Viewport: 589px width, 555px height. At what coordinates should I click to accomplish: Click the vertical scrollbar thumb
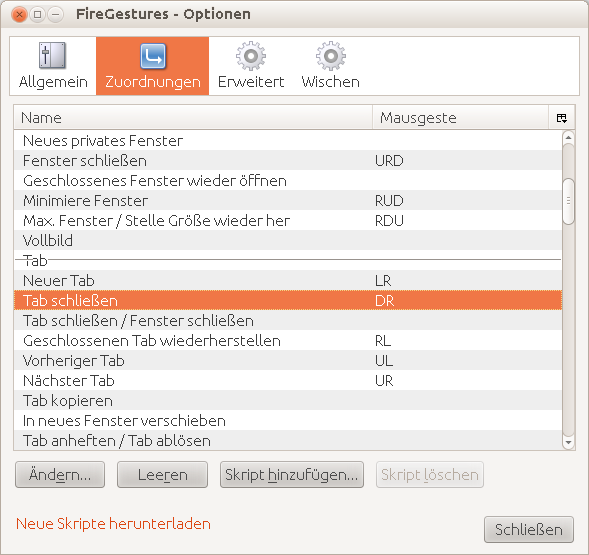[x=569, y=201]
